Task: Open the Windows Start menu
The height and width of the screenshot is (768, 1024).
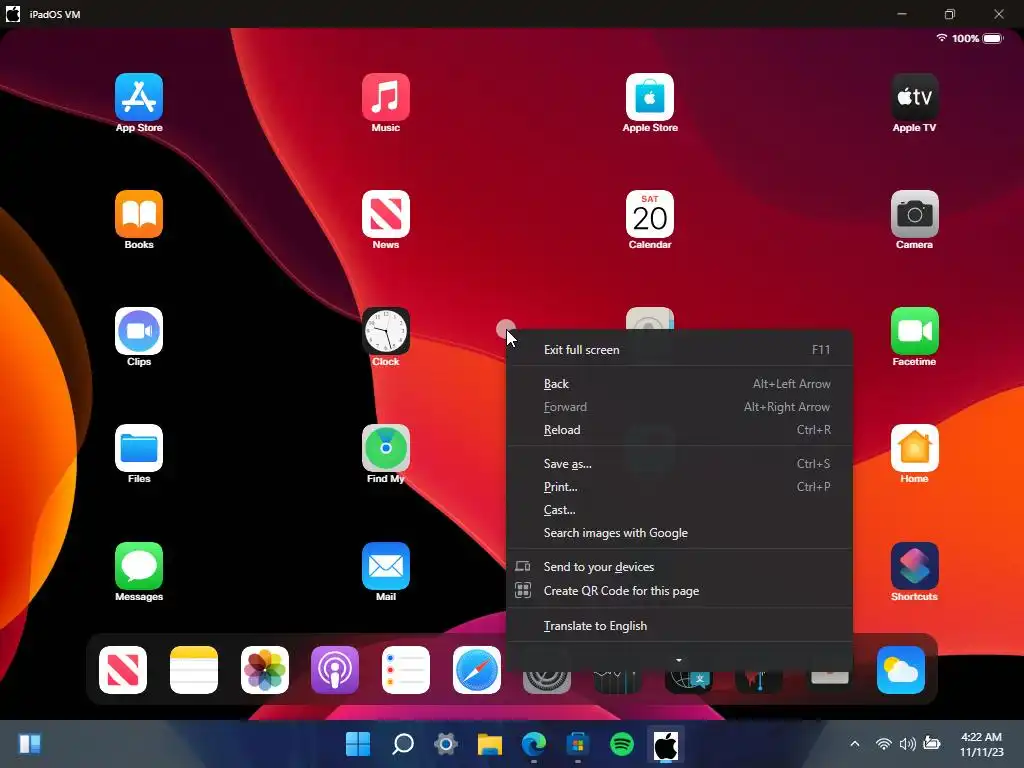Action: [x=358, y=744]
